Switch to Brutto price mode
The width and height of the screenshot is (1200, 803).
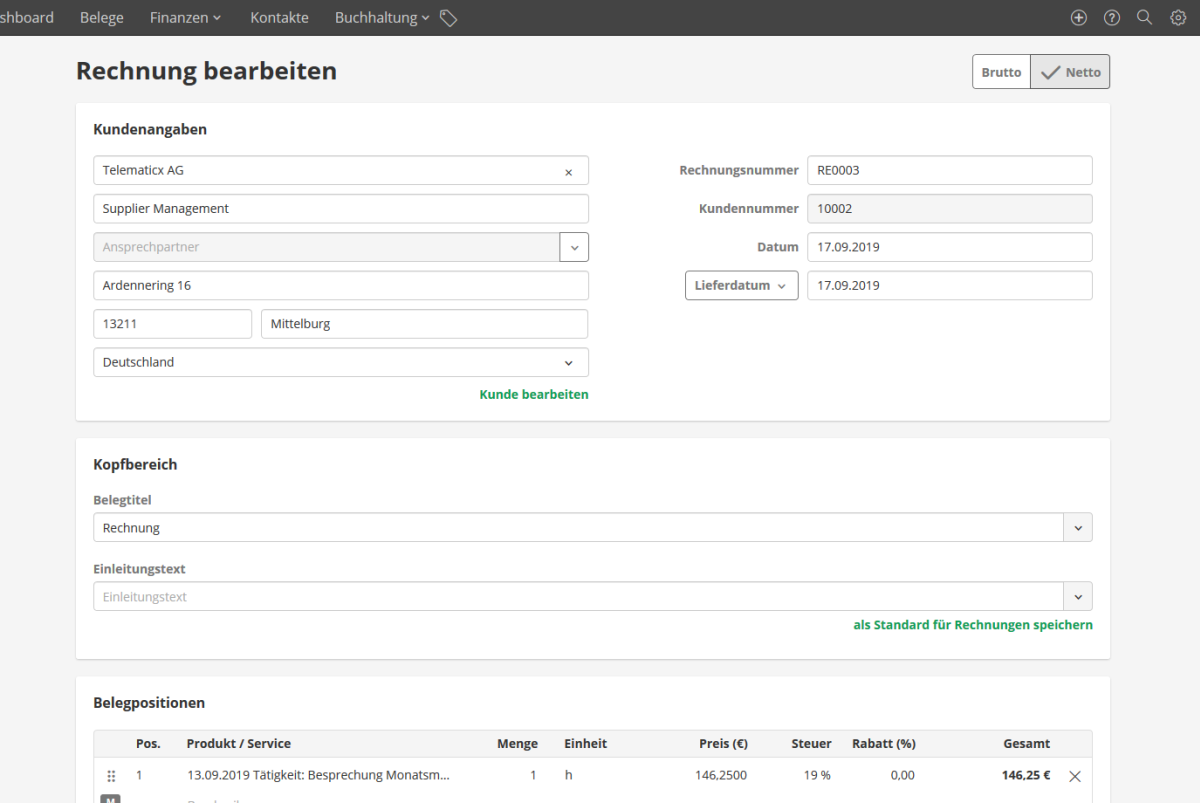1001,72
